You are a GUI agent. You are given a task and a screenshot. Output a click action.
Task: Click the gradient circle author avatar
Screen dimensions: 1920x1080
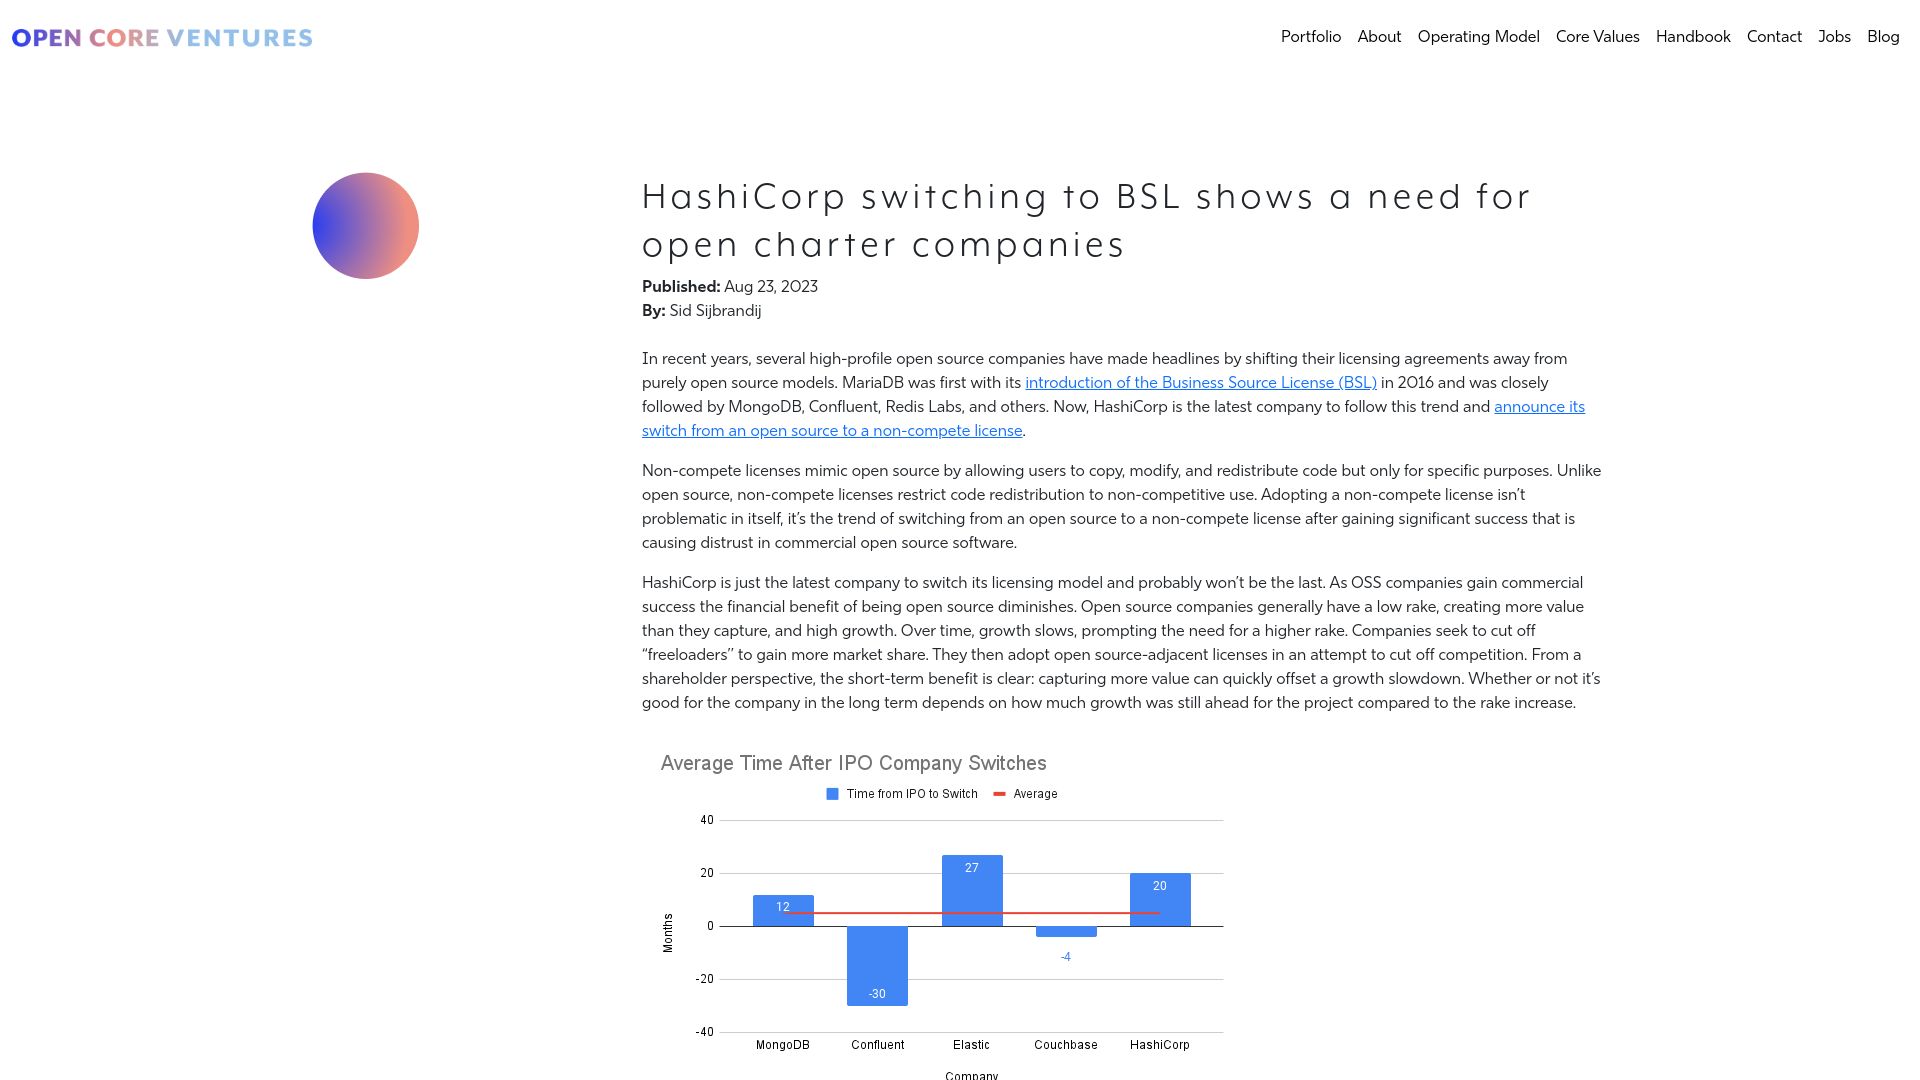[365, 226]
